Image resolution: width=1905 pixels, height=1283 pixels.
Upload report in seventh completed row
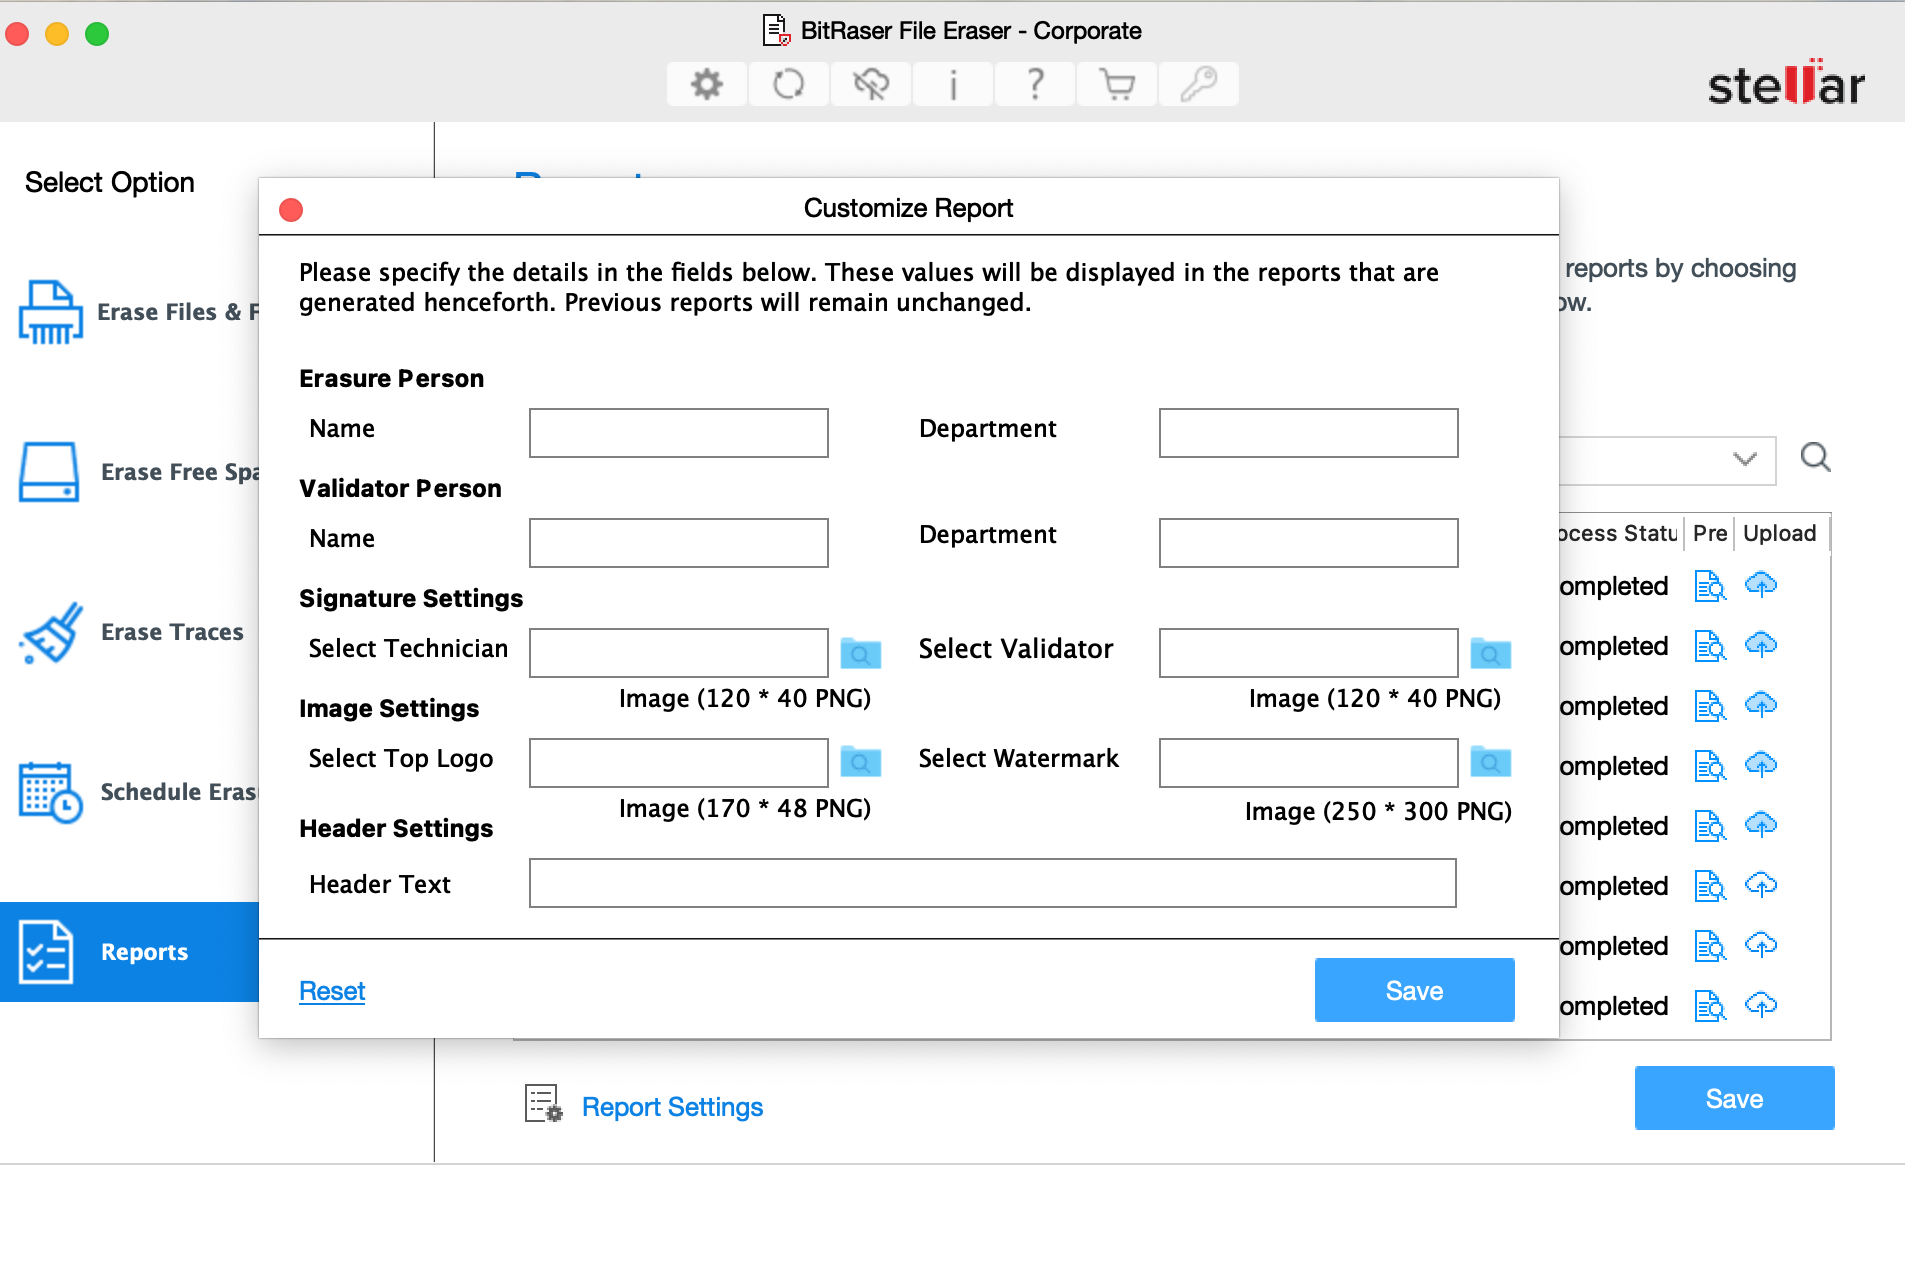(x=1761, y=945)
